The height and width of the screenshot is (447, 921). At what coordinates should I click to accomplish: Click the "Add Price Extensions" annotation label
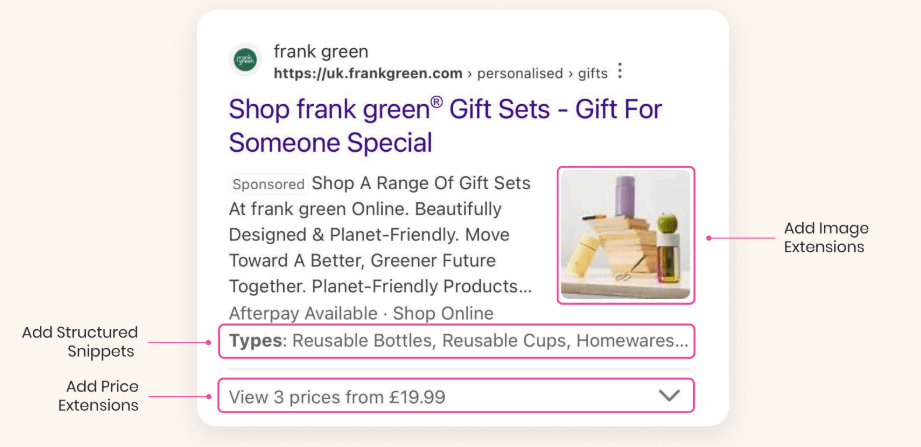coord(98,396)
